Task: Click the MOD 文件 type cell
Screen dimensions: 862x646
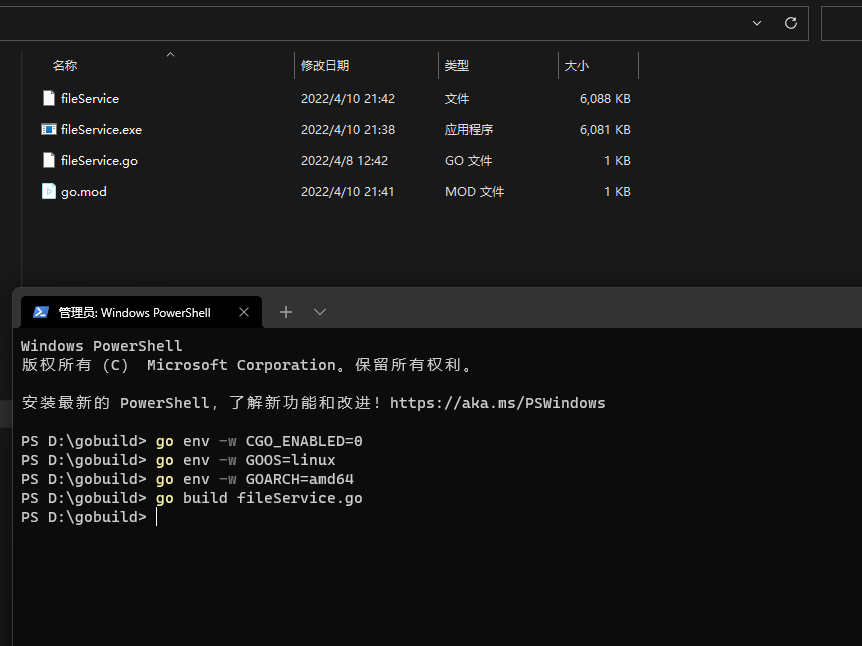Action: [x=474, y=192]
